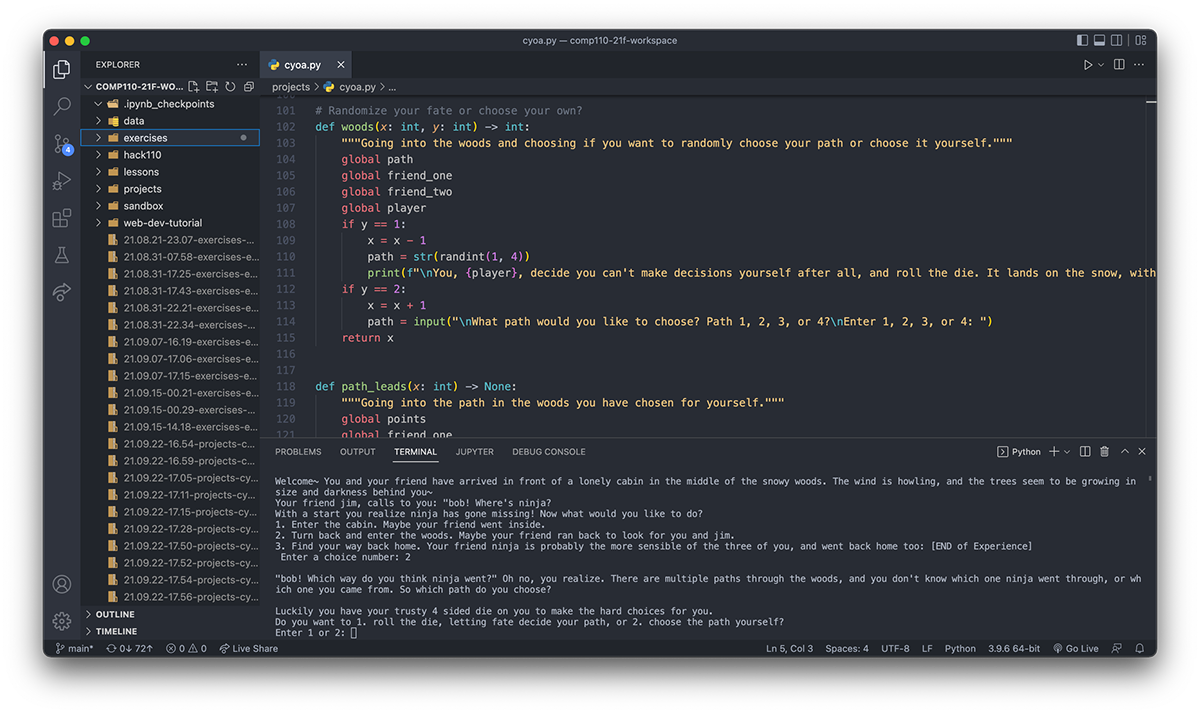Image resolution: width=1200 pixels, height=714 pixels.
Task: Open the Run and Debug view
Action: (62, 181)
